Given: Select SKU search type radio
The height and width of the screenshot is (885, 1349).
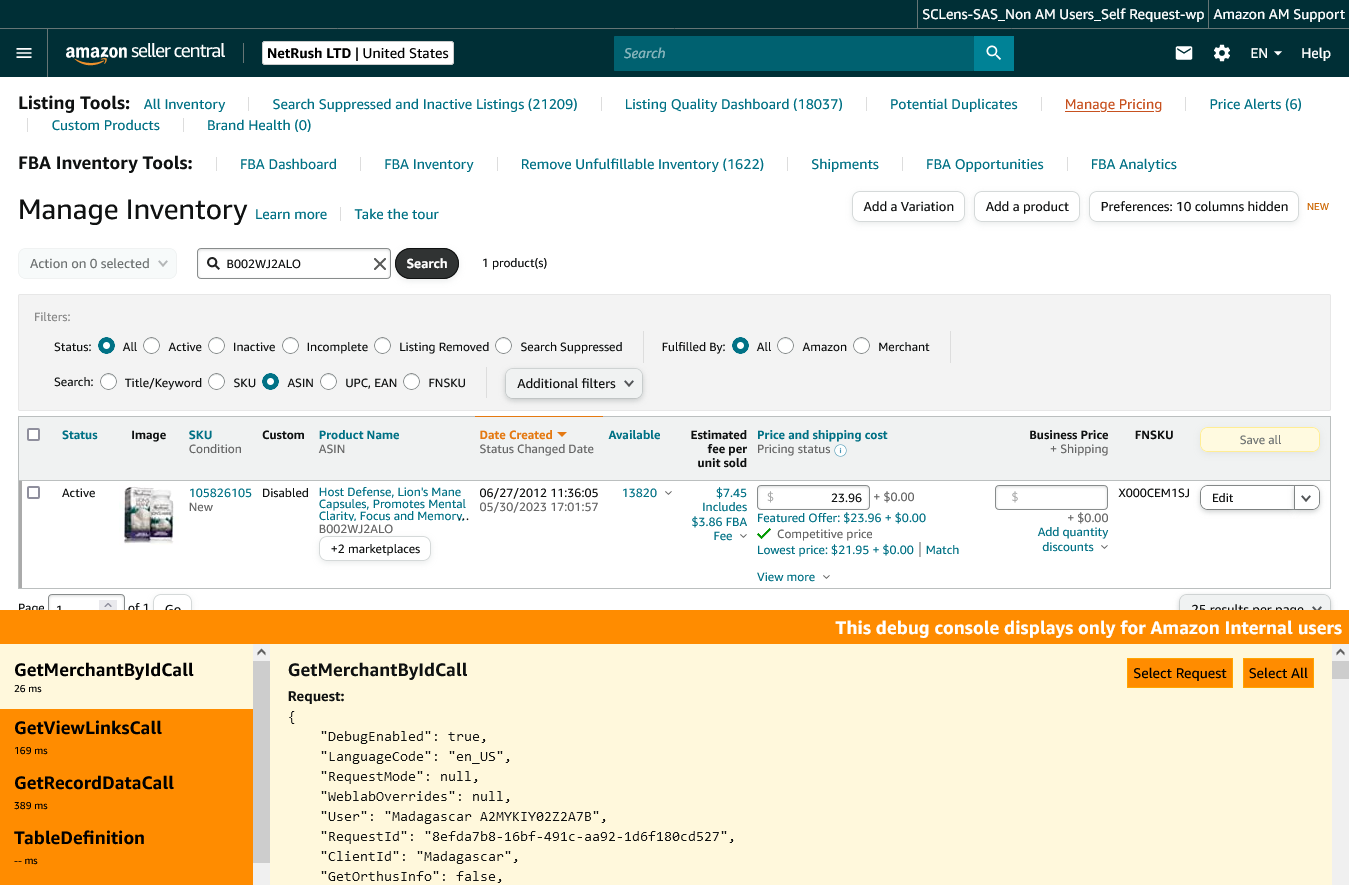Looking at the screenshot, I should [x=217, y=382].
